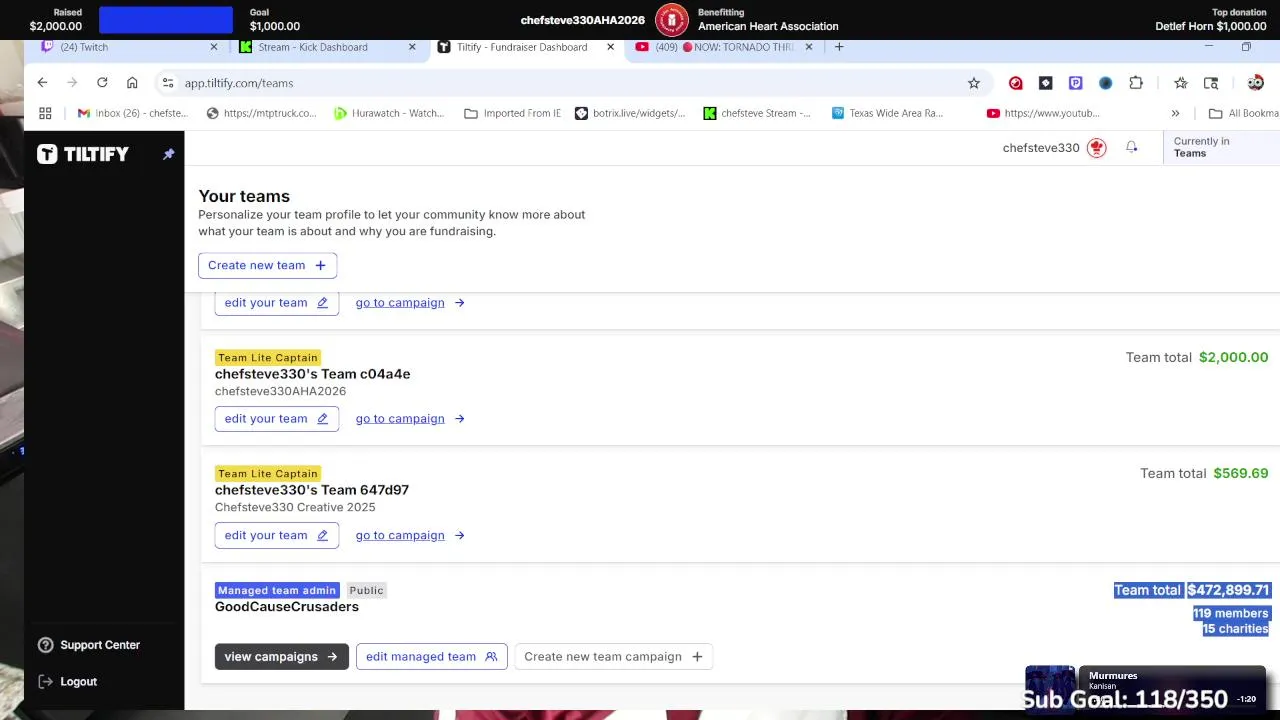
Task: Click the chefsteve330's Team c04a4e name
Action: tap(312, 374)
